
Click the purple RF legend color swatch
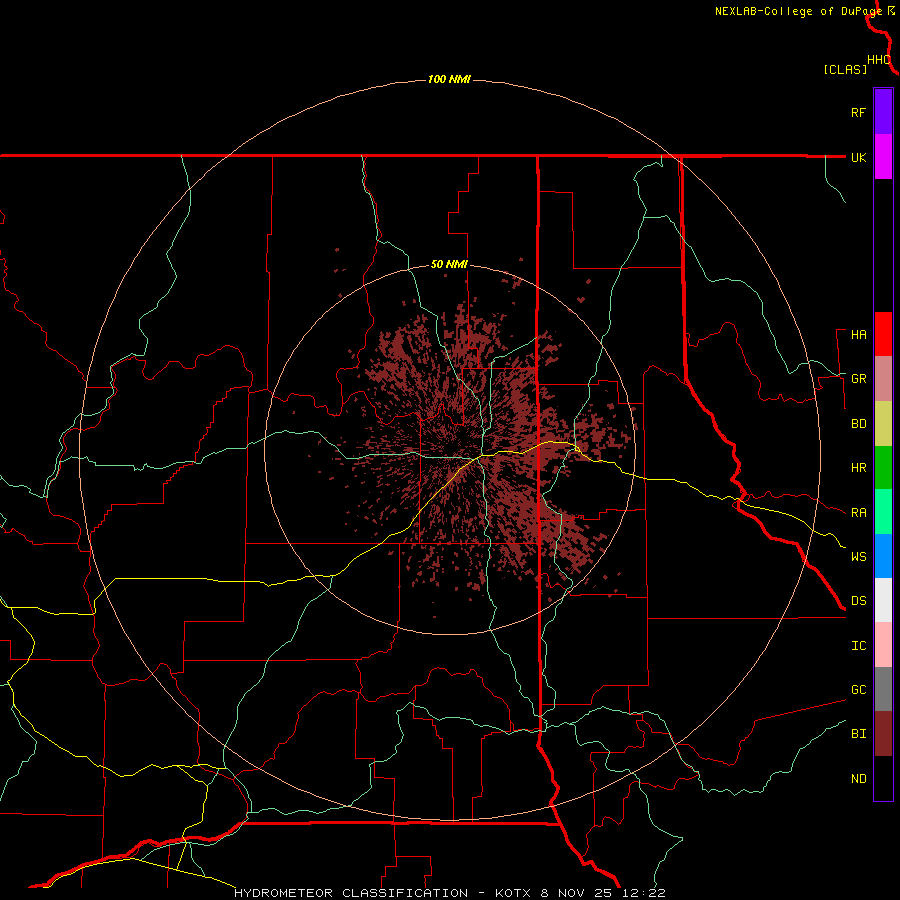pos(883,111)
